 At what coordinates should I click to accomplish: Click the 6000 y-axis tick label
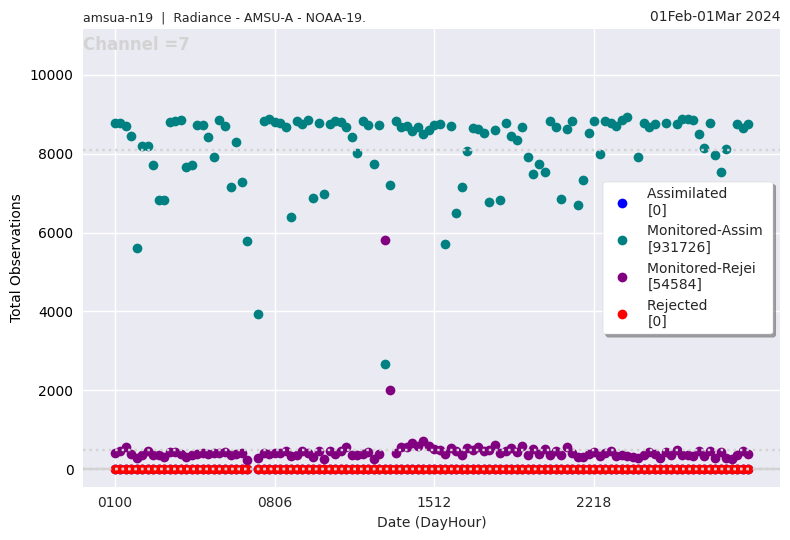coord(54,234)
